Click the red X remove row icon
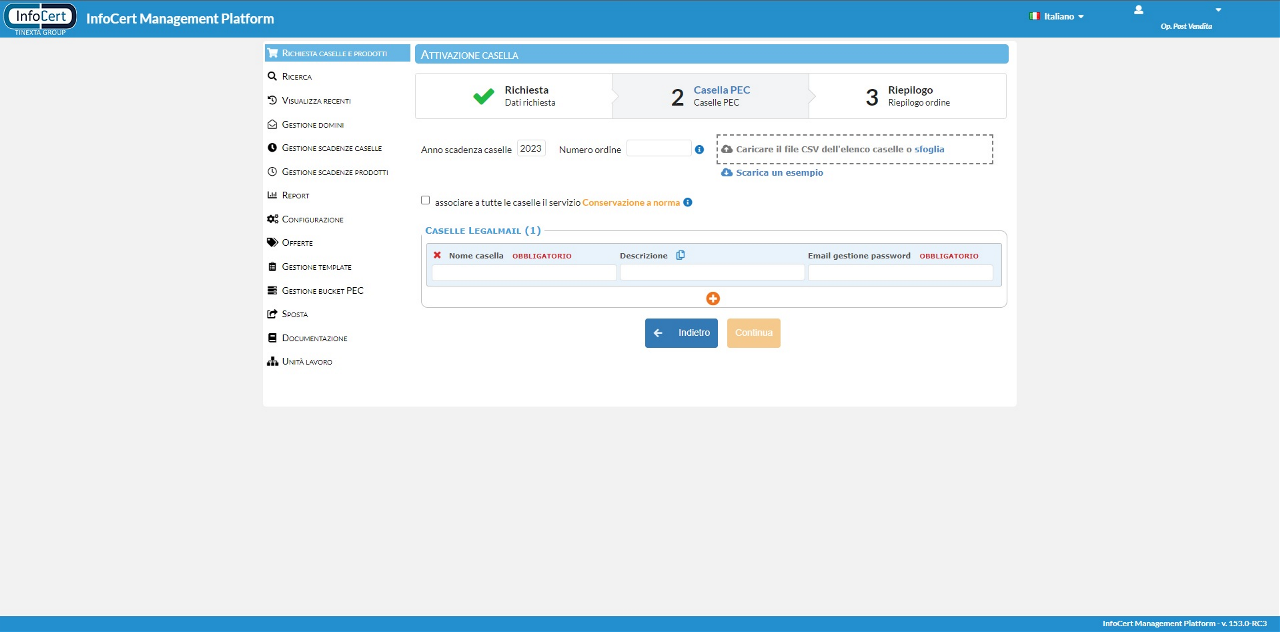Image resolution: width=1280 pixels, height=632 pixels. (x=437, y=255)
